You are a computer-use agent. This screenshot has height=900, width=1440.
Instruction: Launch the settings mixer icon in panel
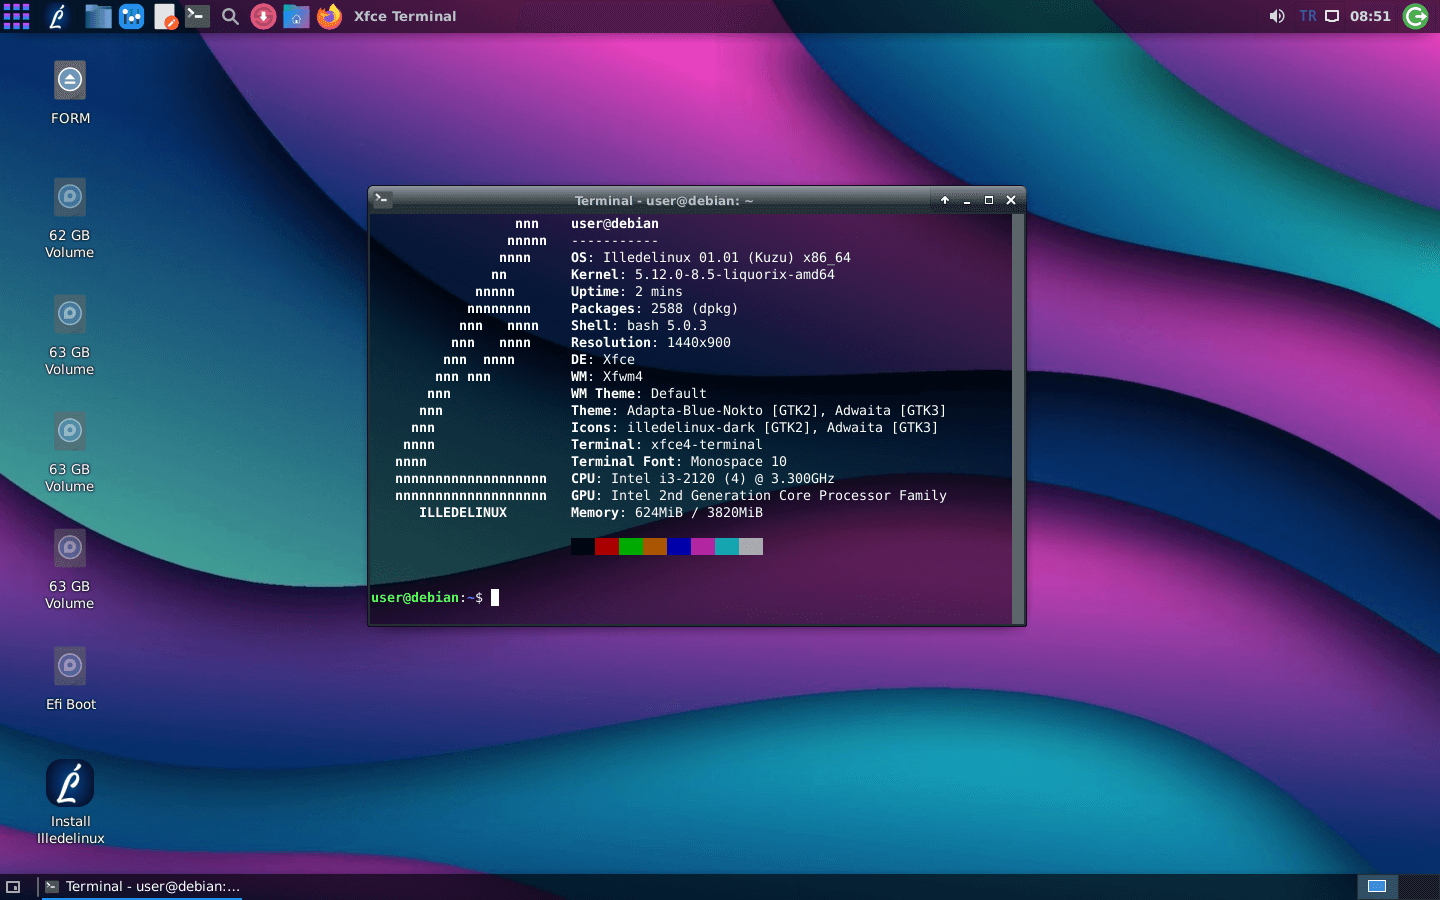pyautogui.click(x=131, y=16)
